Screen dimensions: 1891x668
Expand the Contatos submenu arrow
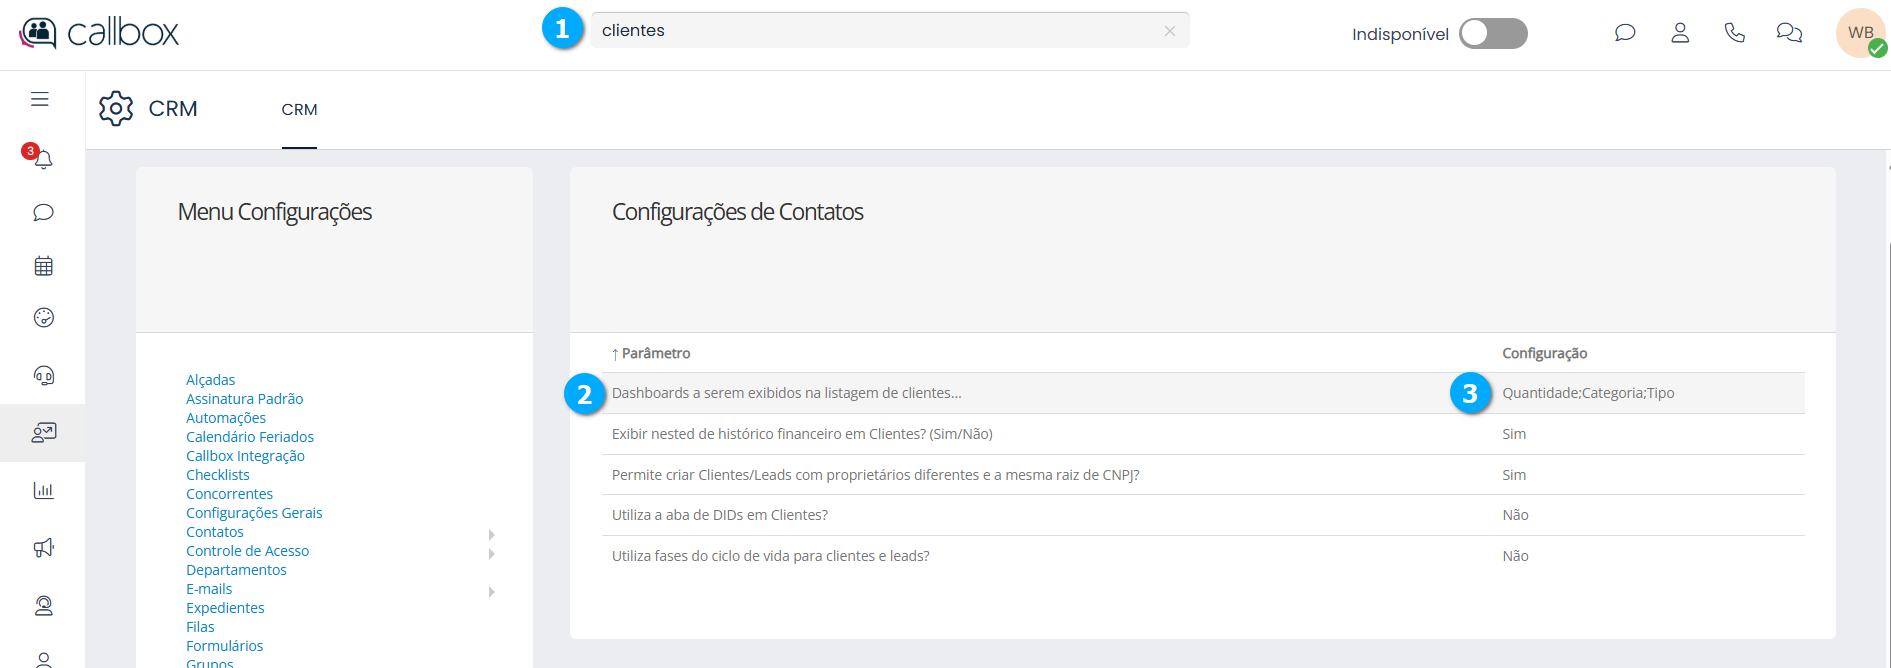pos(491,534)
